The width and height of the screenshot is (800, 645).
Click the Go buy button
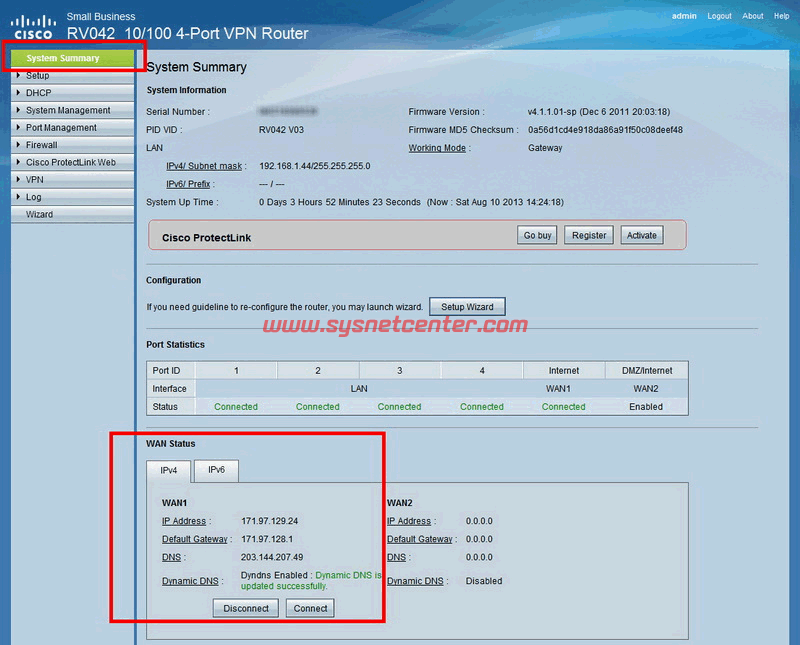click(537, 235)
